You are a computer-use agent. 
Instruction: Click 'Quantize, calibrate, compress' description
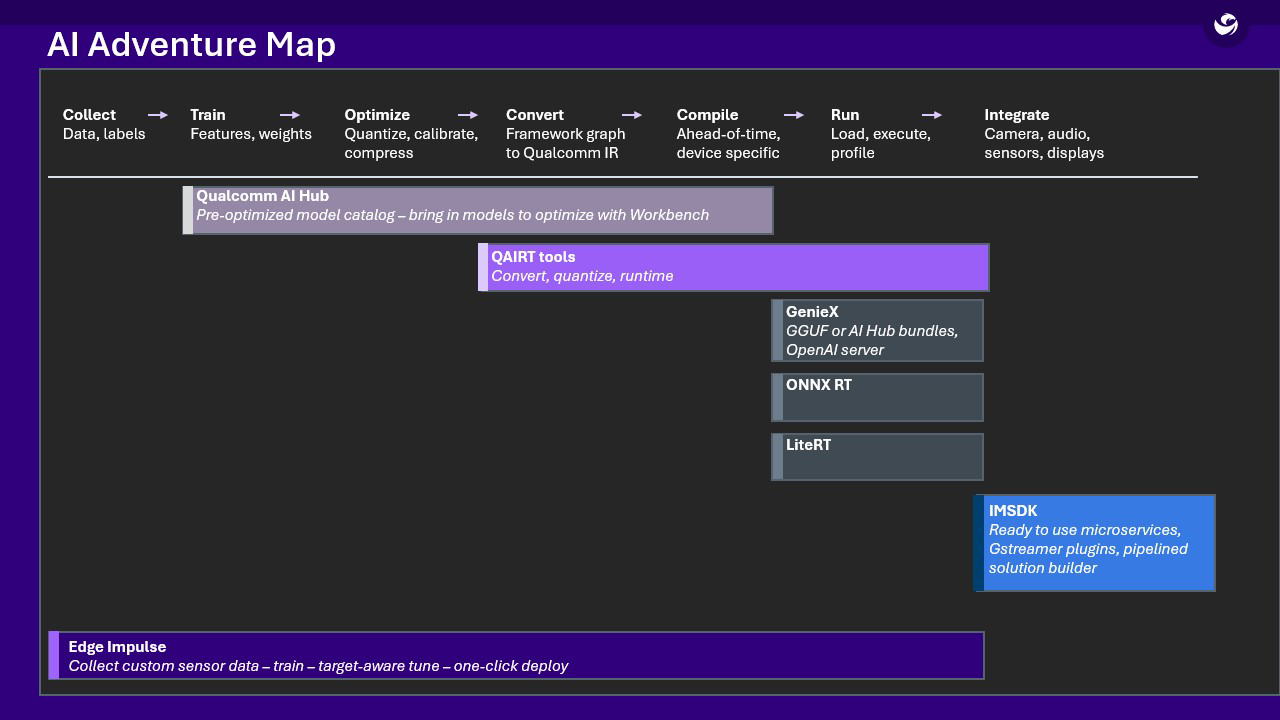[411, 143]
